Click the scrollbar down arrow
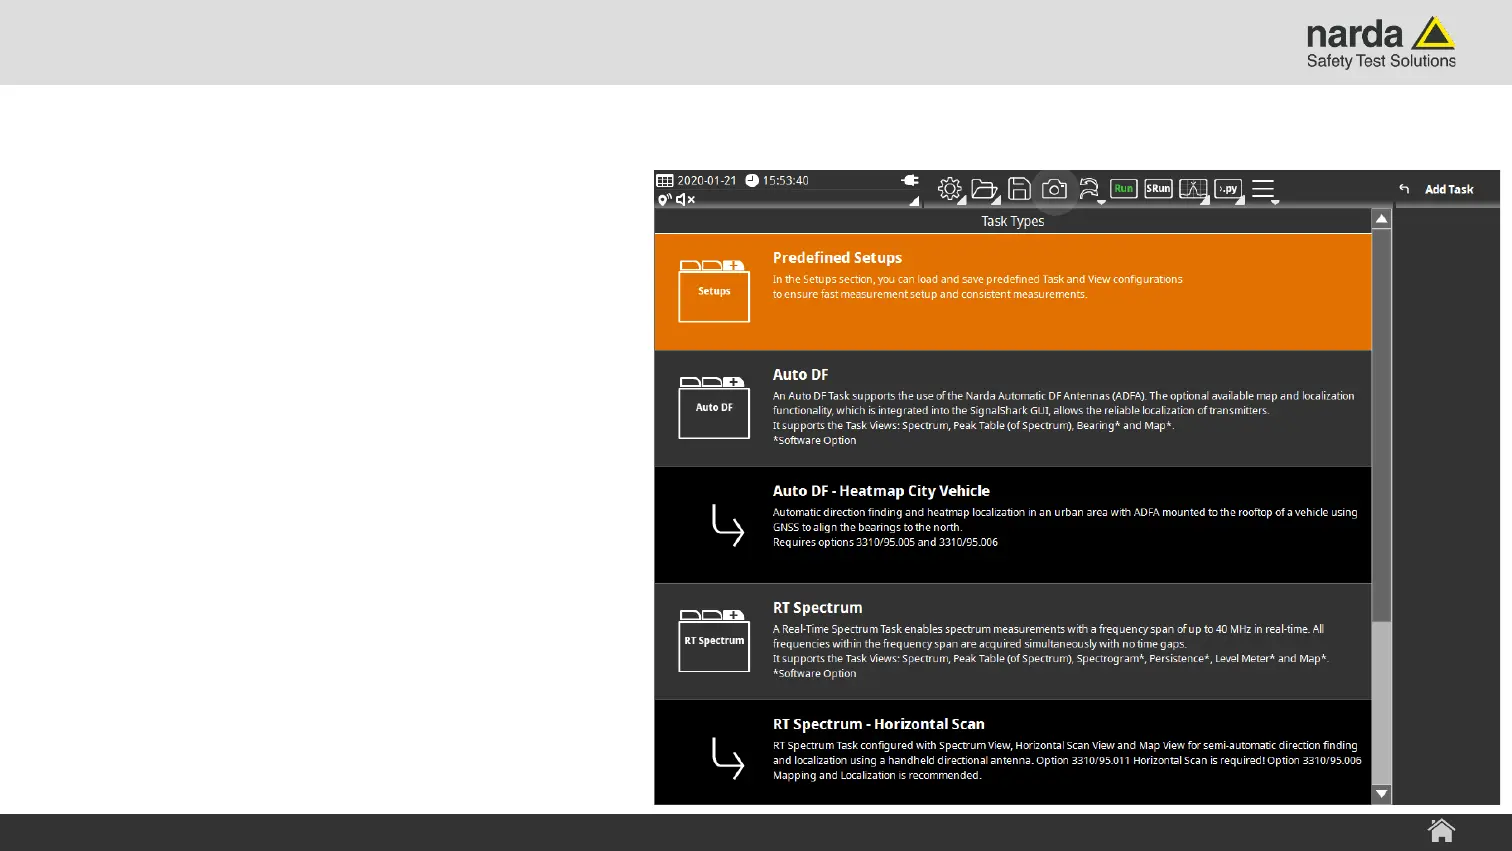This screenshot has width=1512, height=851. pyautogui.click(x=1381, y=794)
